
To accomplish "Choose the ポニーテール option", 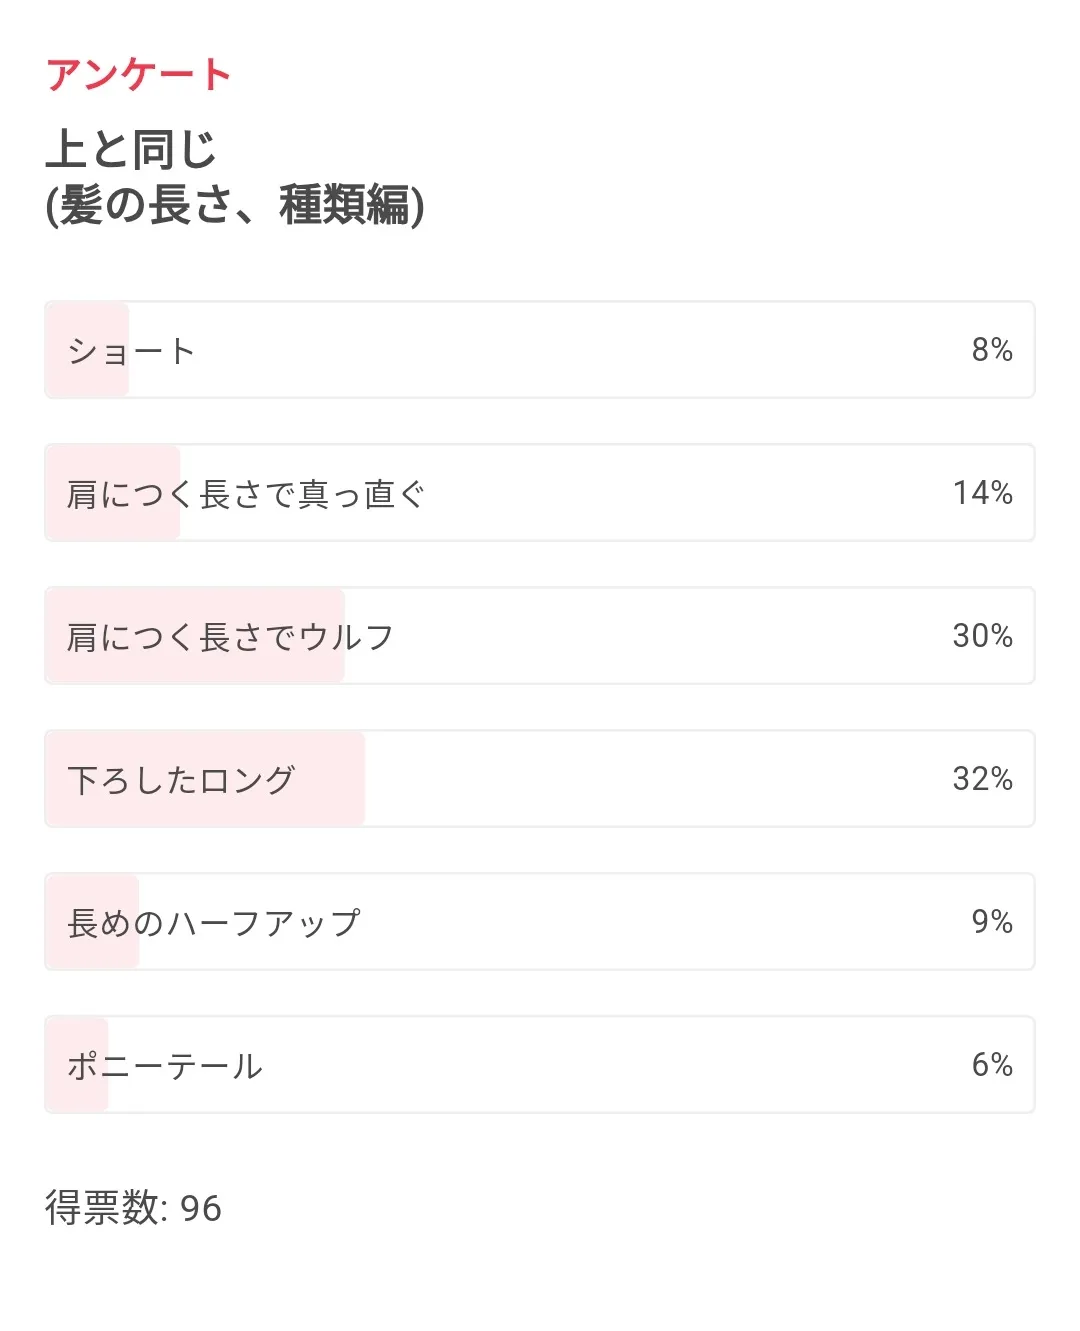I will (539, 1064).
